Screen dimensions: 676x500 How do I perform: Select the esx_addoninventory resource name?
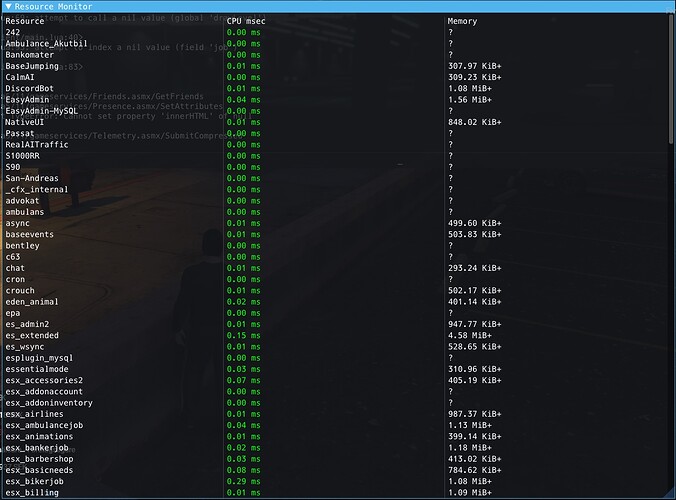pos(49,403)
